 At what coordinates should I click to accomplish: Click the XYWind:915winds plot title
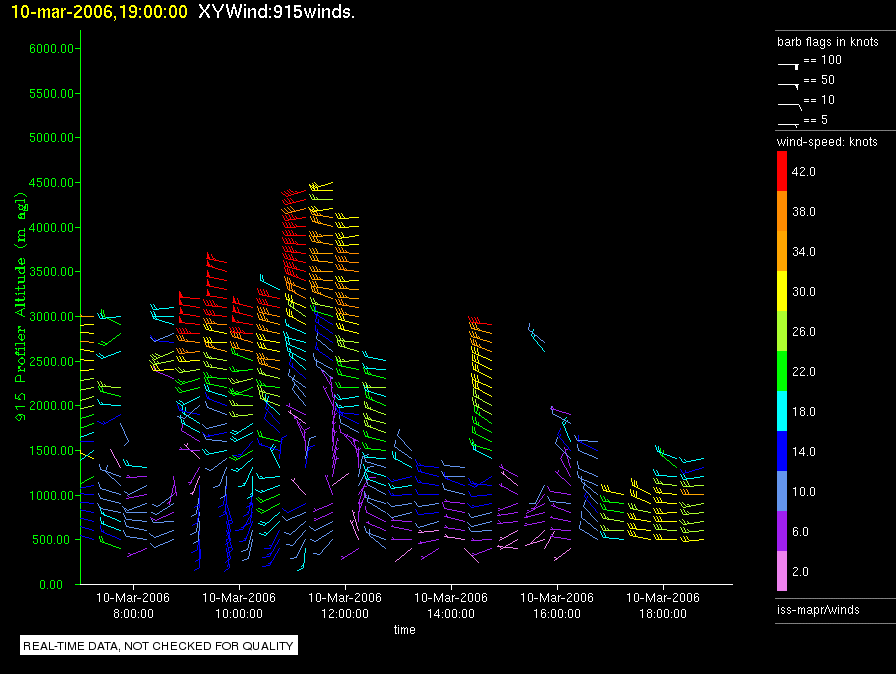pos(277,11)
